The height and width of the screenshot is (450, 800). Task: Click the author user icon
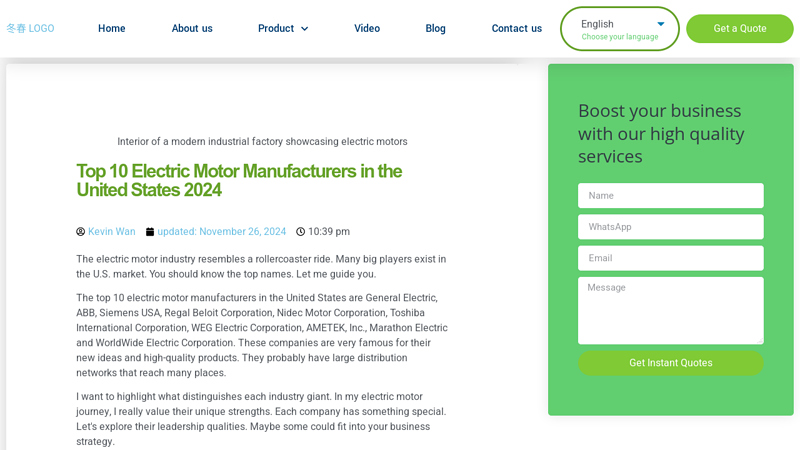81,232
